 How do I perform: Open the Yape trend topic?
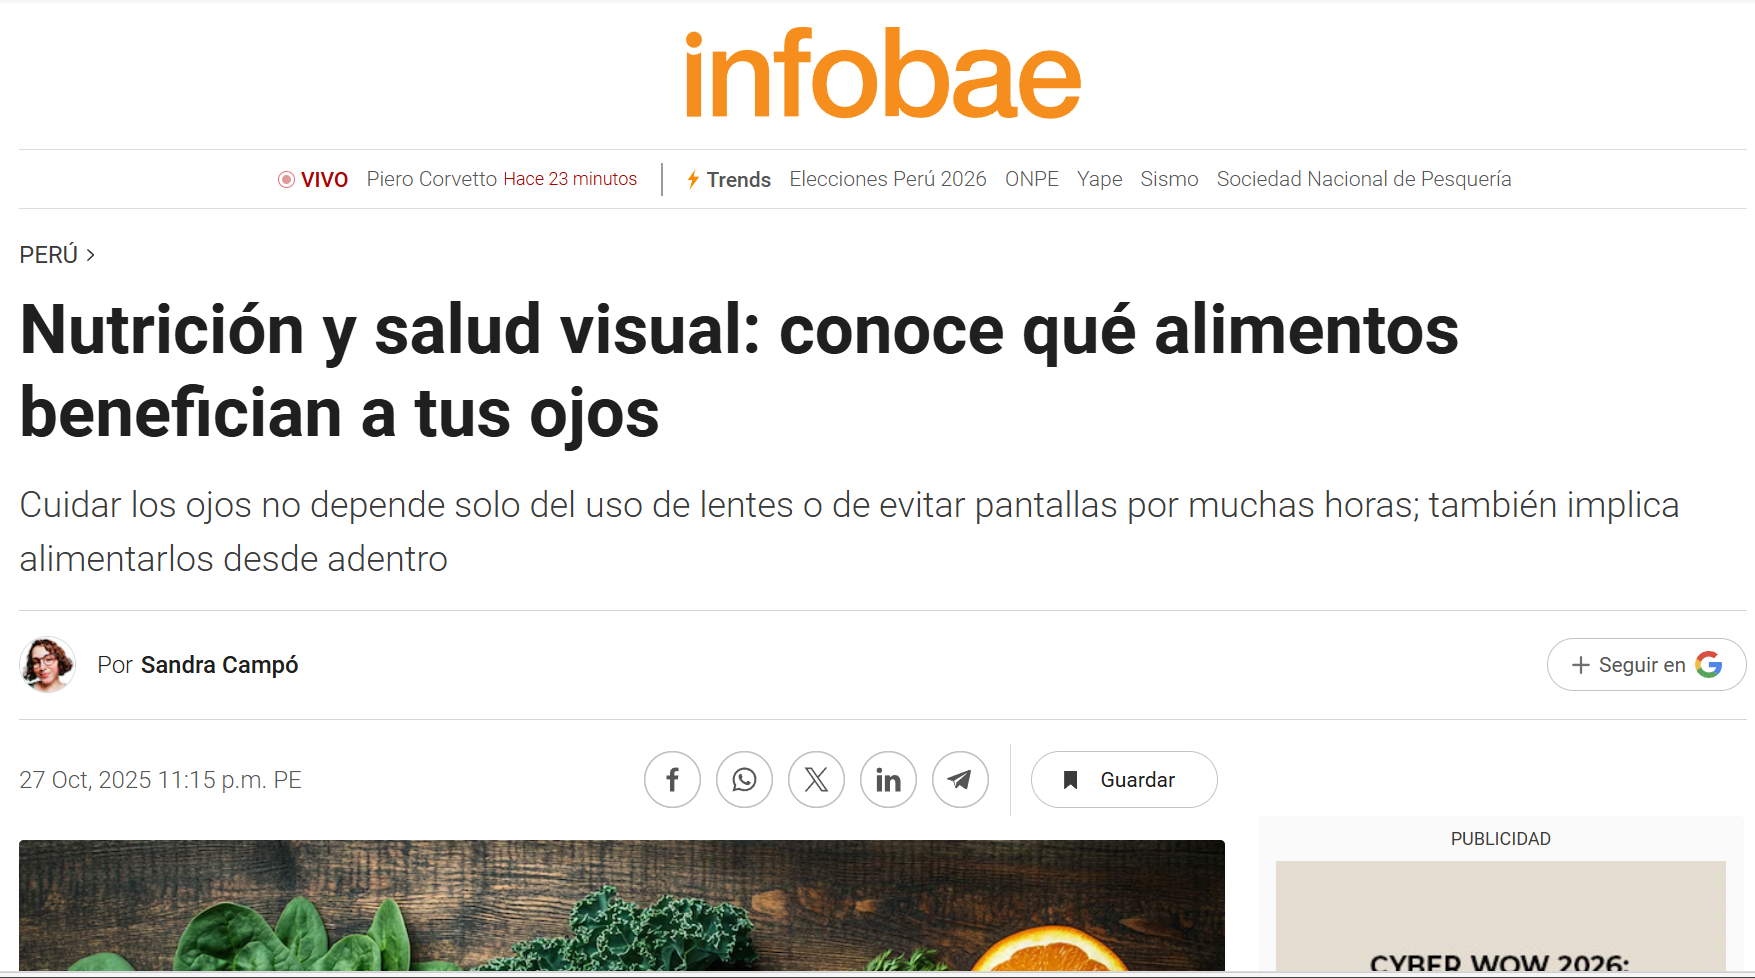pyautogui.click(x=1099, y=179)
